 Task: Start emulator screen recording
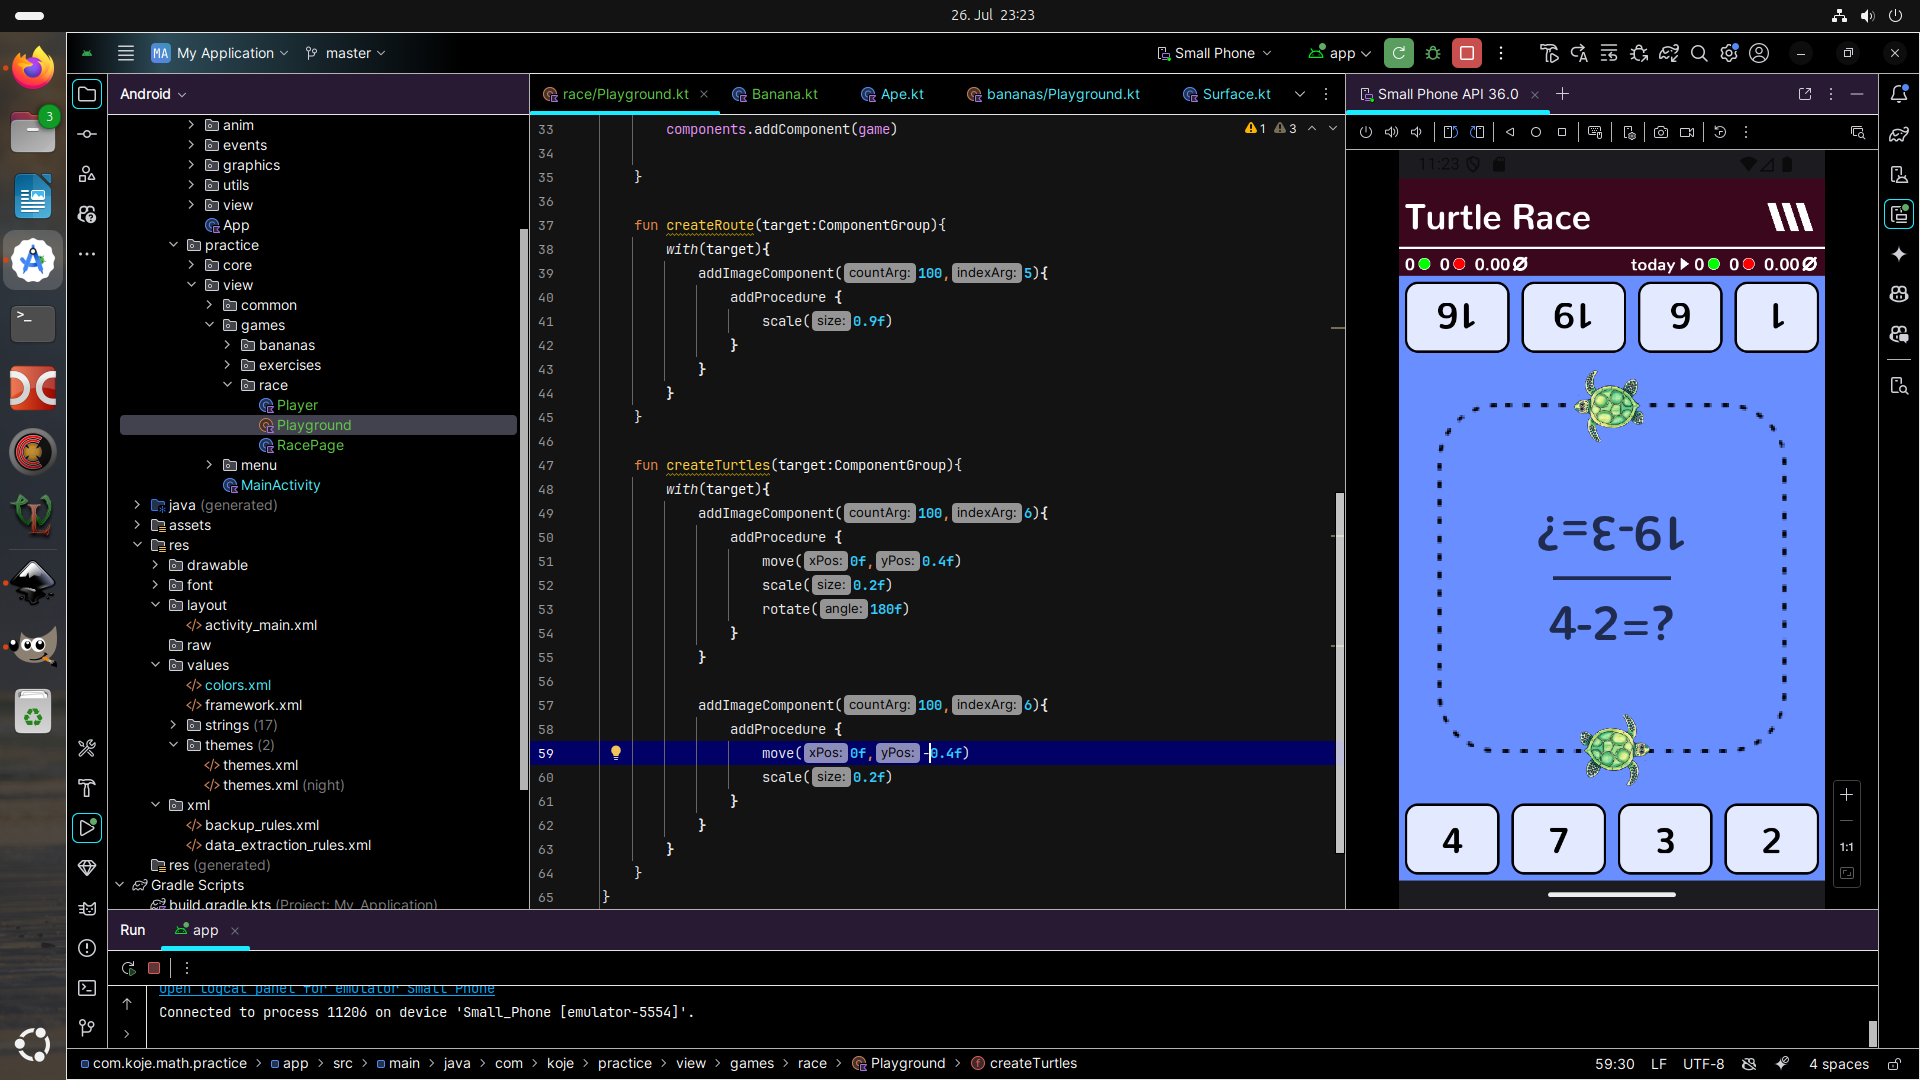(1688, 132)
